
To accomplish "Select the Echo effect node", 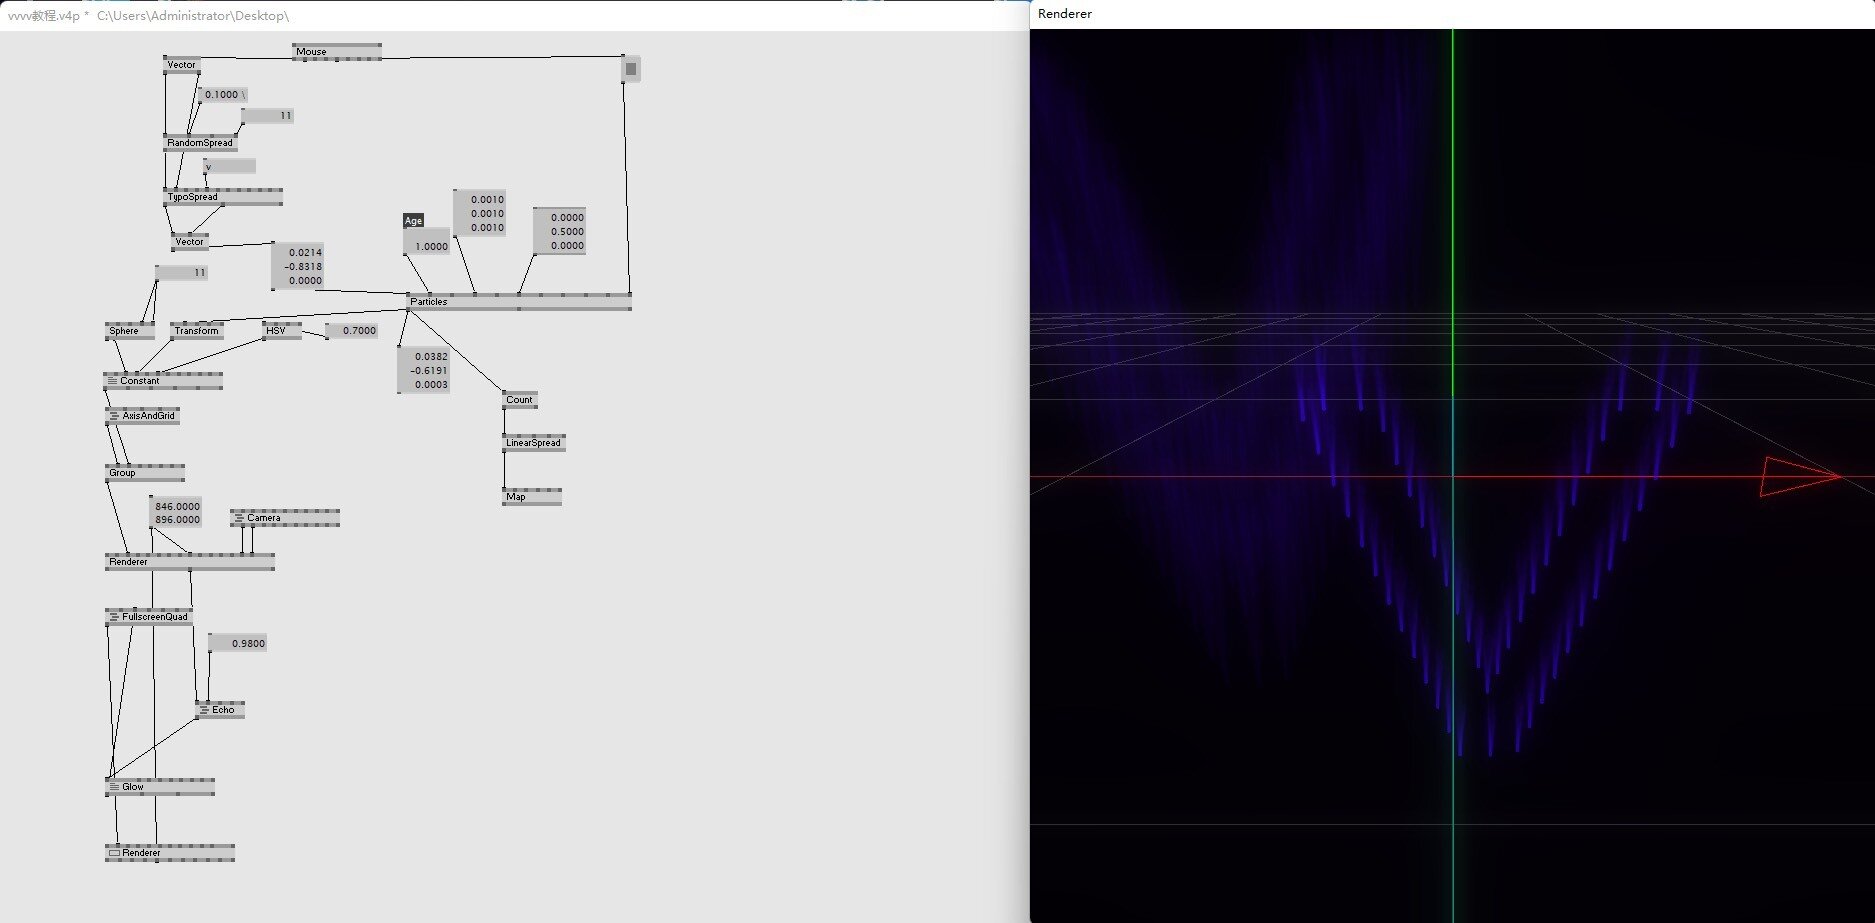I will click(x=220, y=710).
